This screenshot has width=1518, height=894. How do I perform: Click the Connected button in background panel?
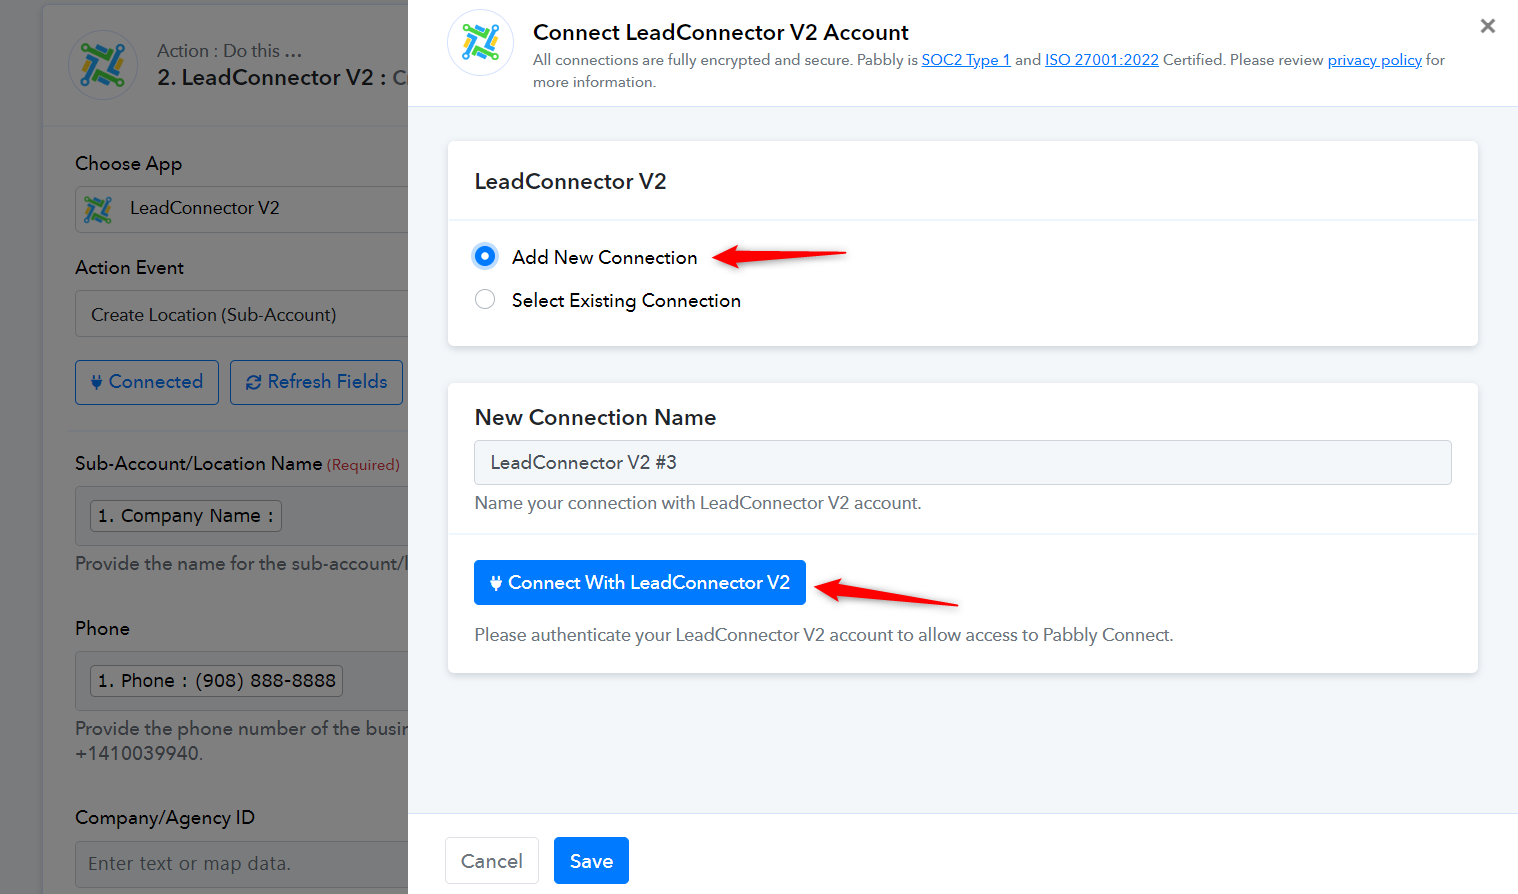(x=147, y=382)
